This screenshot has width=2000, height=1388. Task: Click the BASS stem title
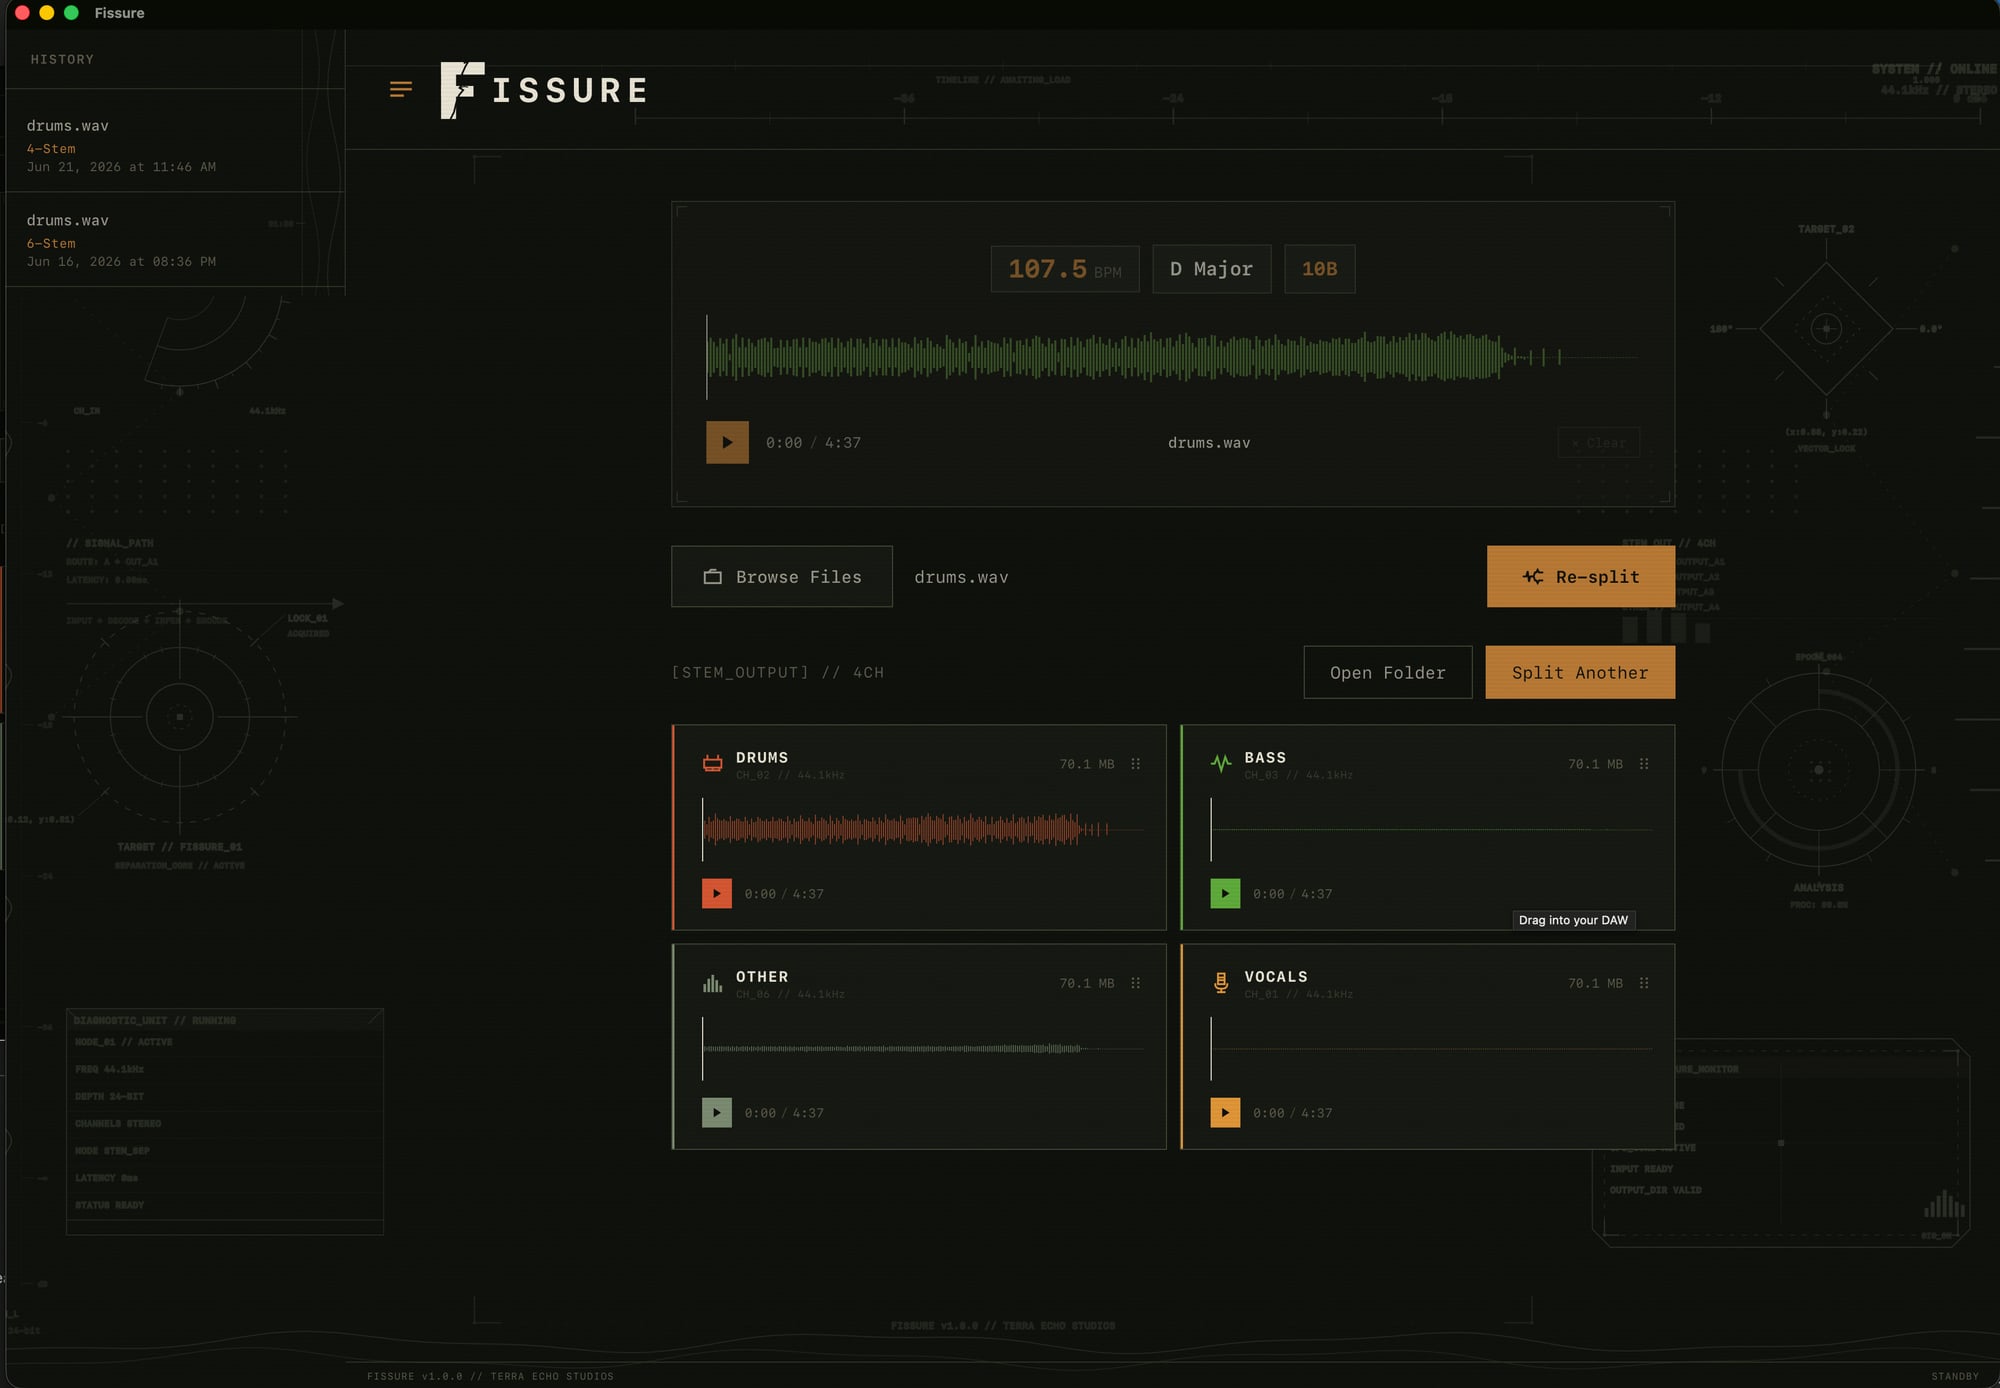click(1265, 758)
